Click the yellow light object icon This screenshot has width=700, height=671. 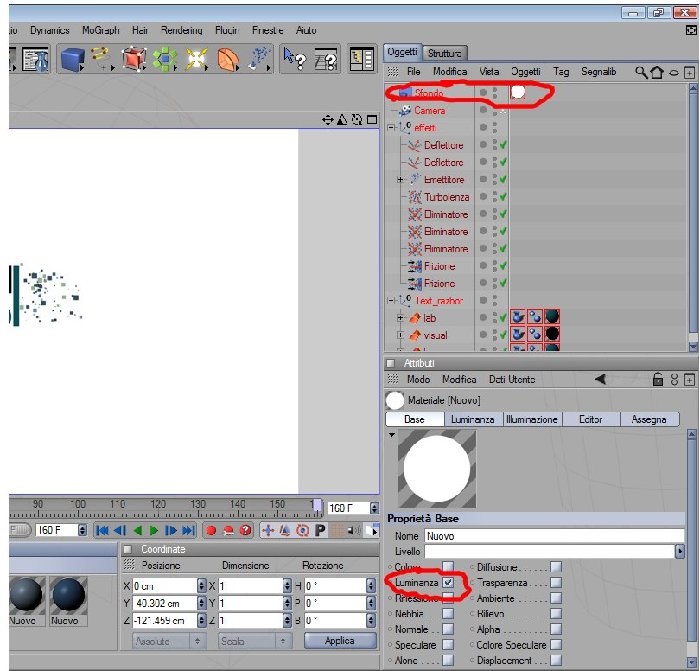click(196, 59)
